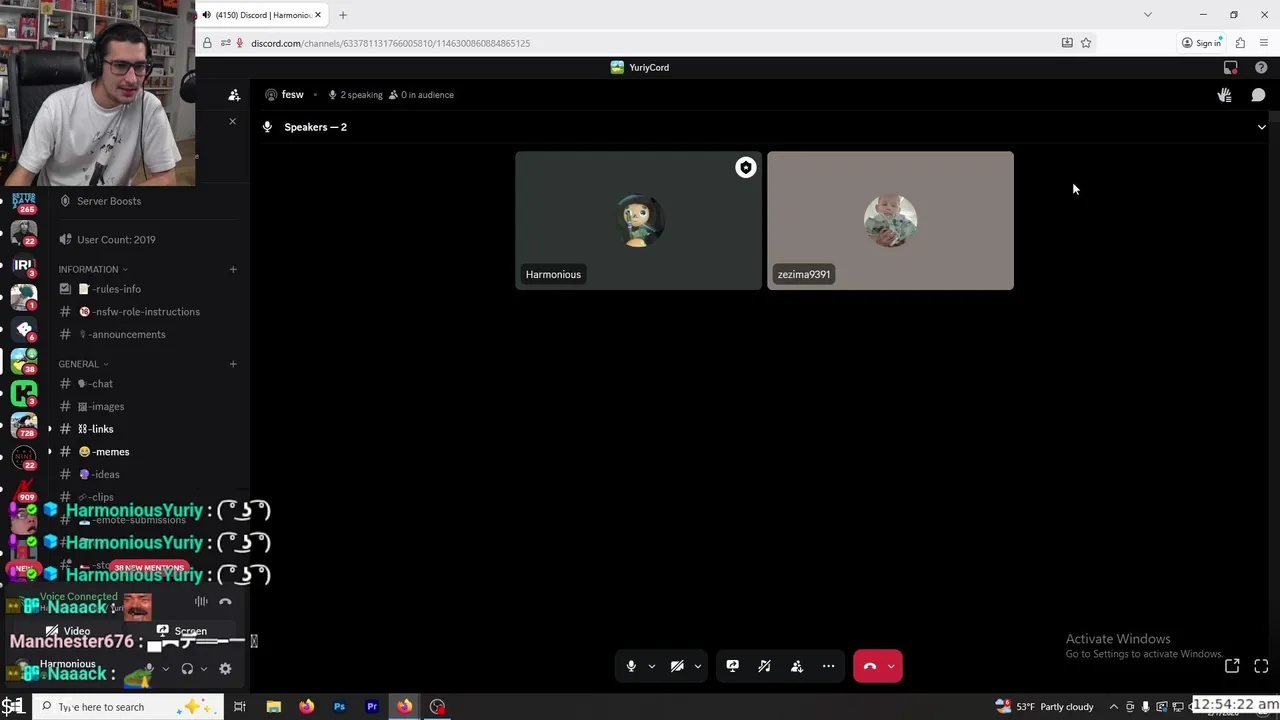Select Harmonious speaker tile

coord(638,220)
